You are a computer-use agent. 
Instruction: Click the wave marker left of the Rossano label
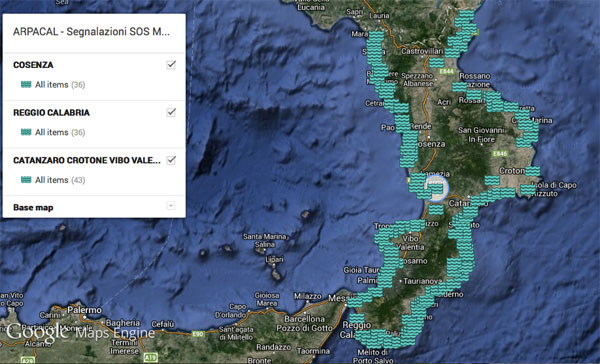[459, 87]
